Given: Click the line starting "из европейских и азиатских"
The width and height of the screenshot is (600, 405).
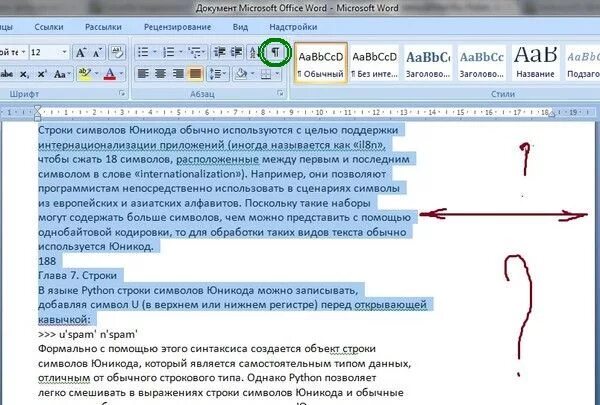Looking at the screenshot, I should coord(204,203).
